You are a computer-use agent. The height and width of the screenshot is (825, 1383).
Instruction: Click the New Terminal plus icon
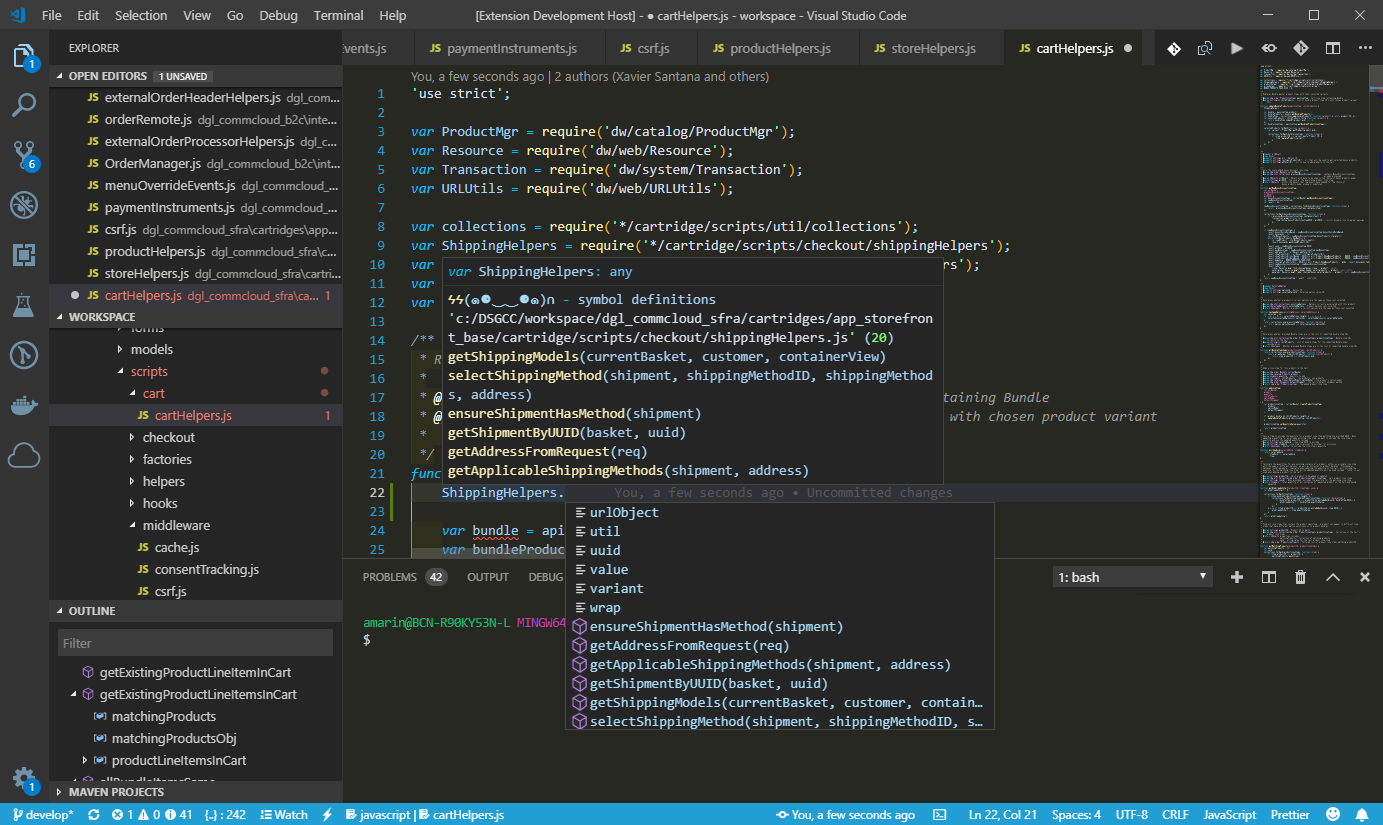click(1237, 577)
